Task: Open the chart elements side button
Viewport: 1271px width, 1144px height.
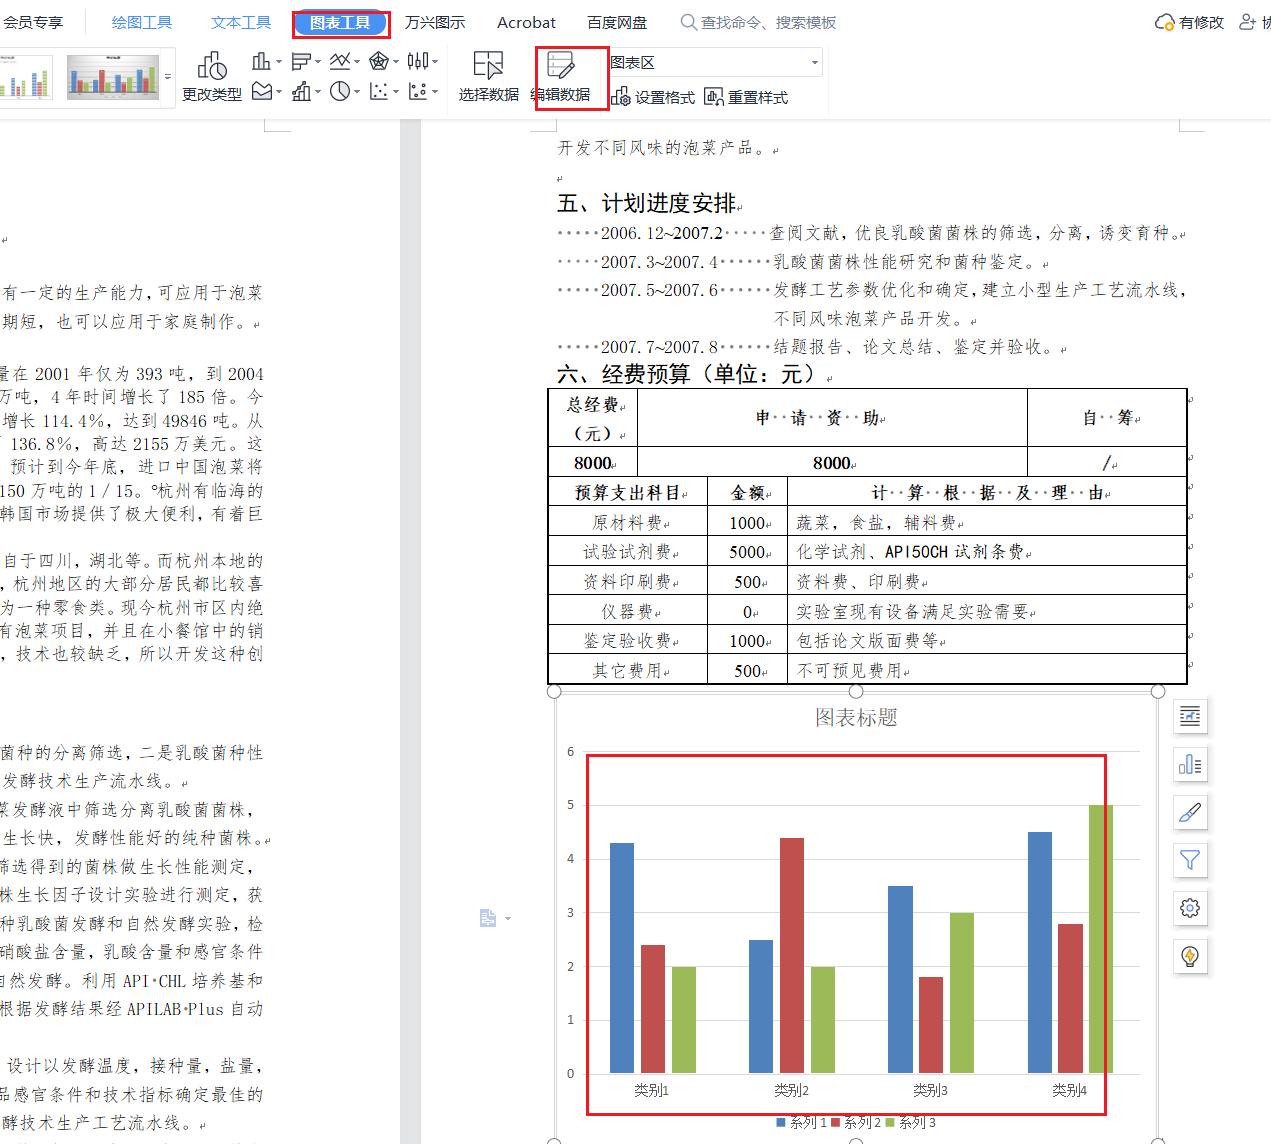Action: [x=1189, y=765]
